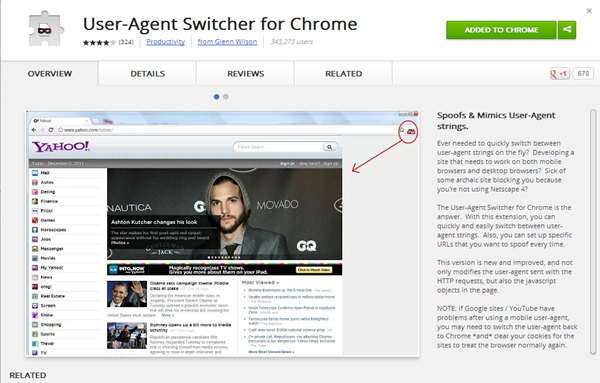Viewport: 600px width, 383px height.
Task: Switch to the Reviews tab
Action: coord(246,73)
